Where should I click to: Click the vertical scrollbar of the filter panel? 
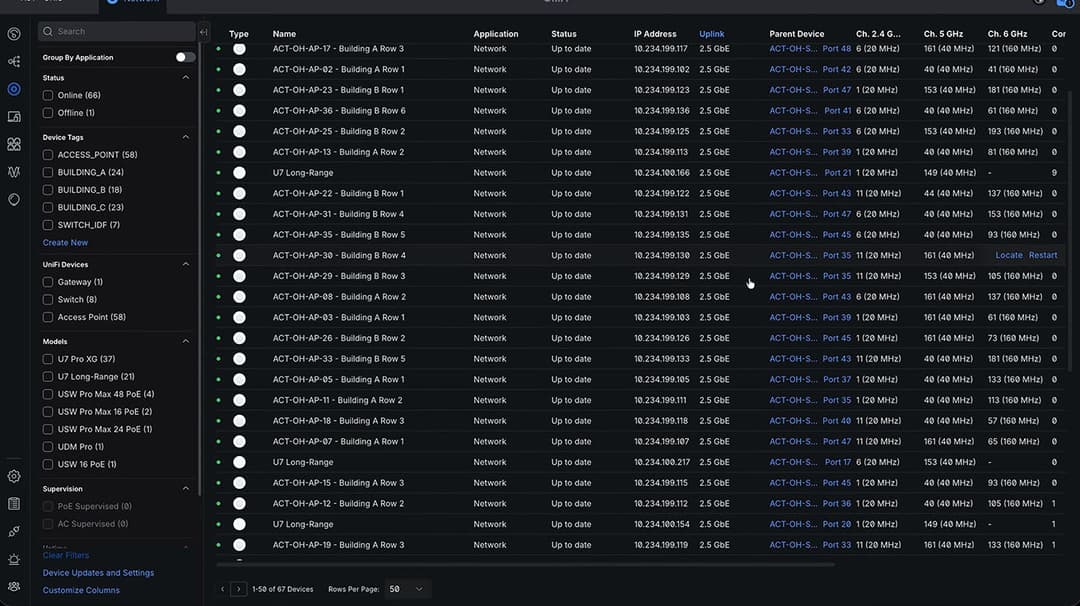pos(200,269)
